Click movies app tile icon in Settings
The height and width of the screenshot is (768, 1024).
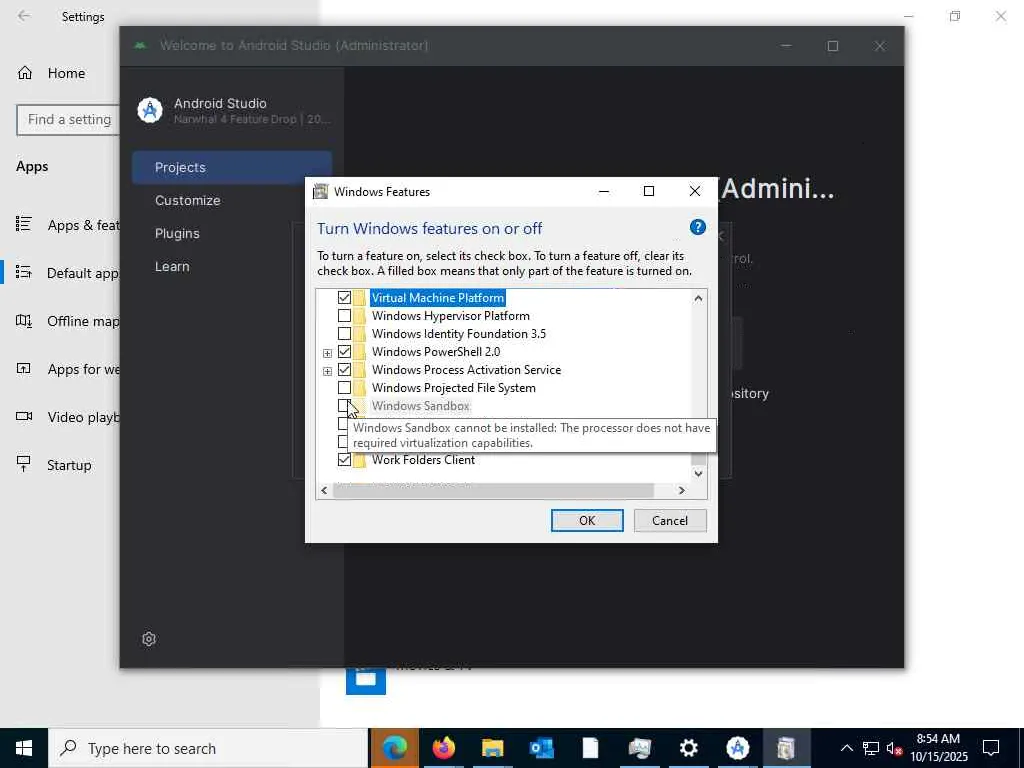366,680
